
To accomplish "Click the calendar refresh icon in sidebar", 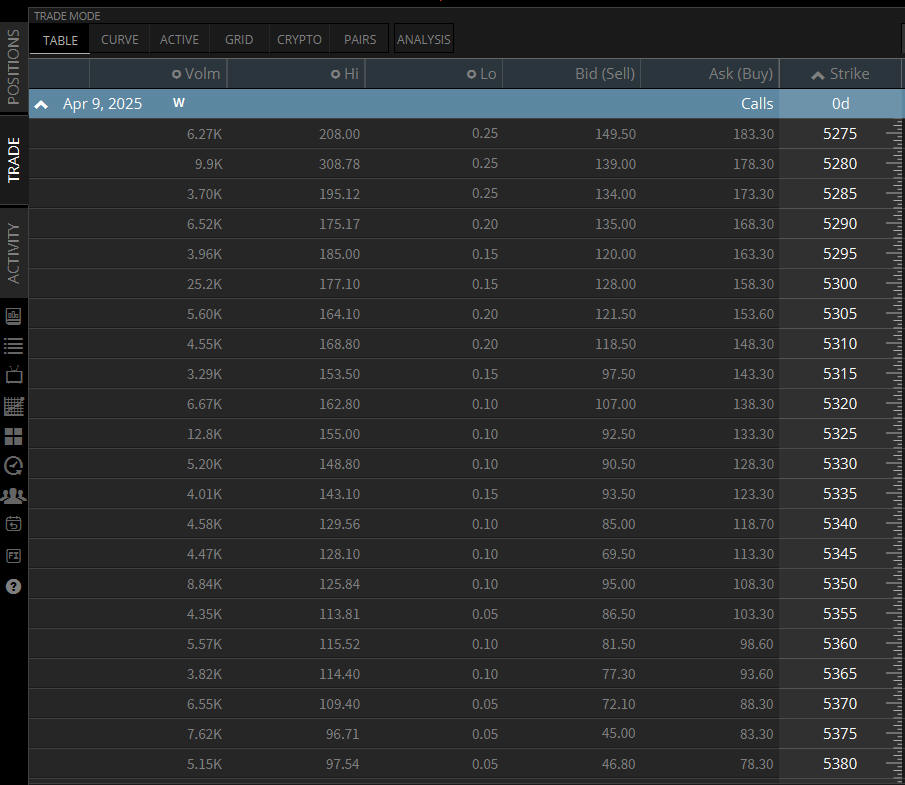I will pyautogui.click(x=14, y=524).
